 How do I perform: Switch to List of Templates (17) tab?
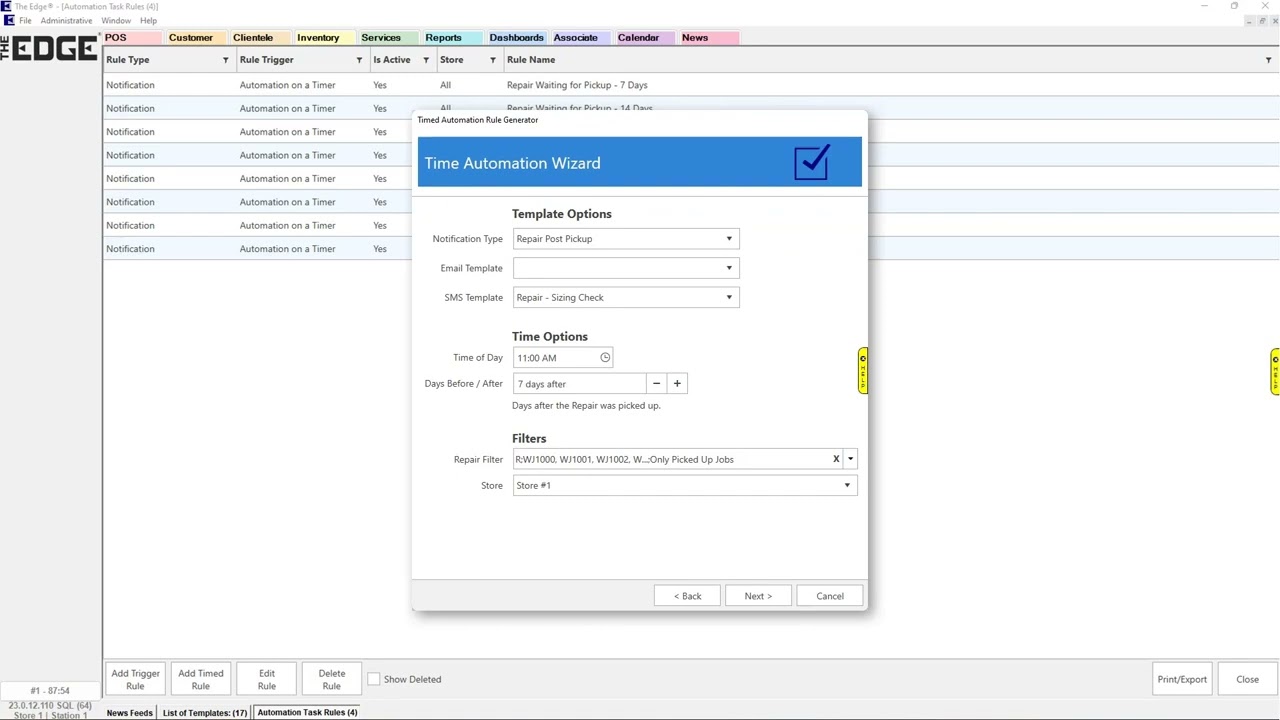tap(205, 713)
